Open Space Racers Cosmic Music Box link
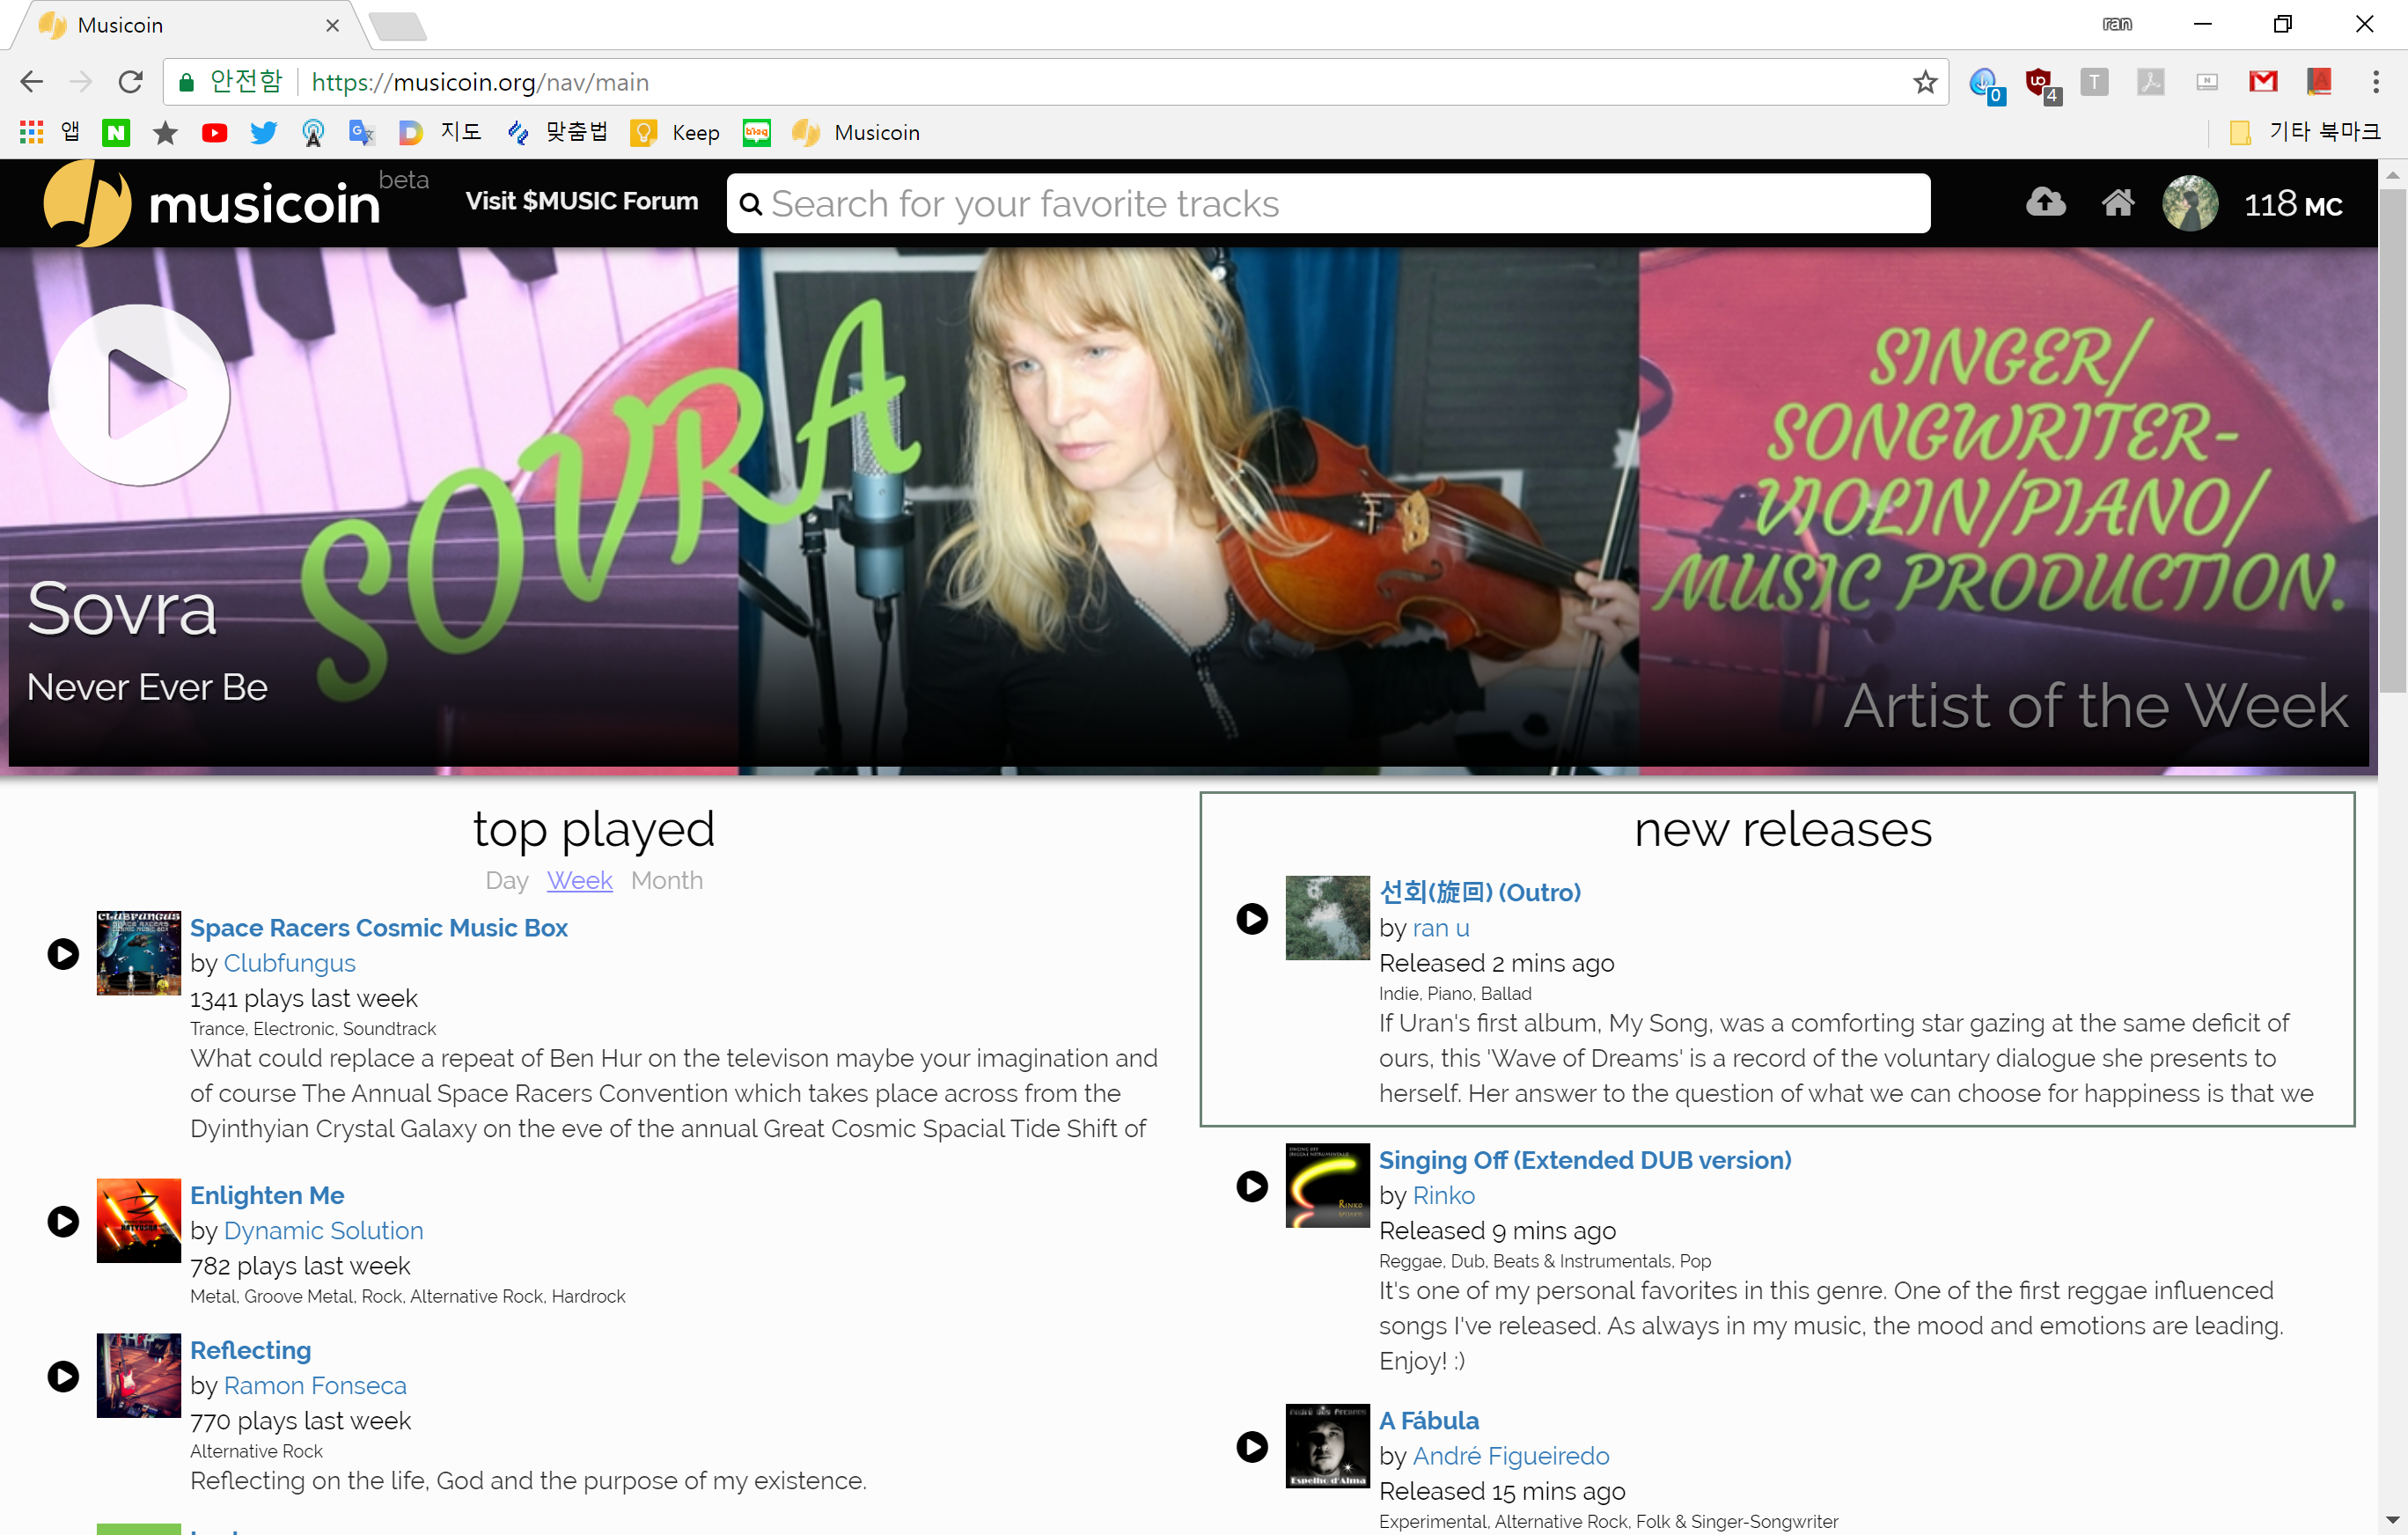2408x1535 pixels. [x=378, y=927]
